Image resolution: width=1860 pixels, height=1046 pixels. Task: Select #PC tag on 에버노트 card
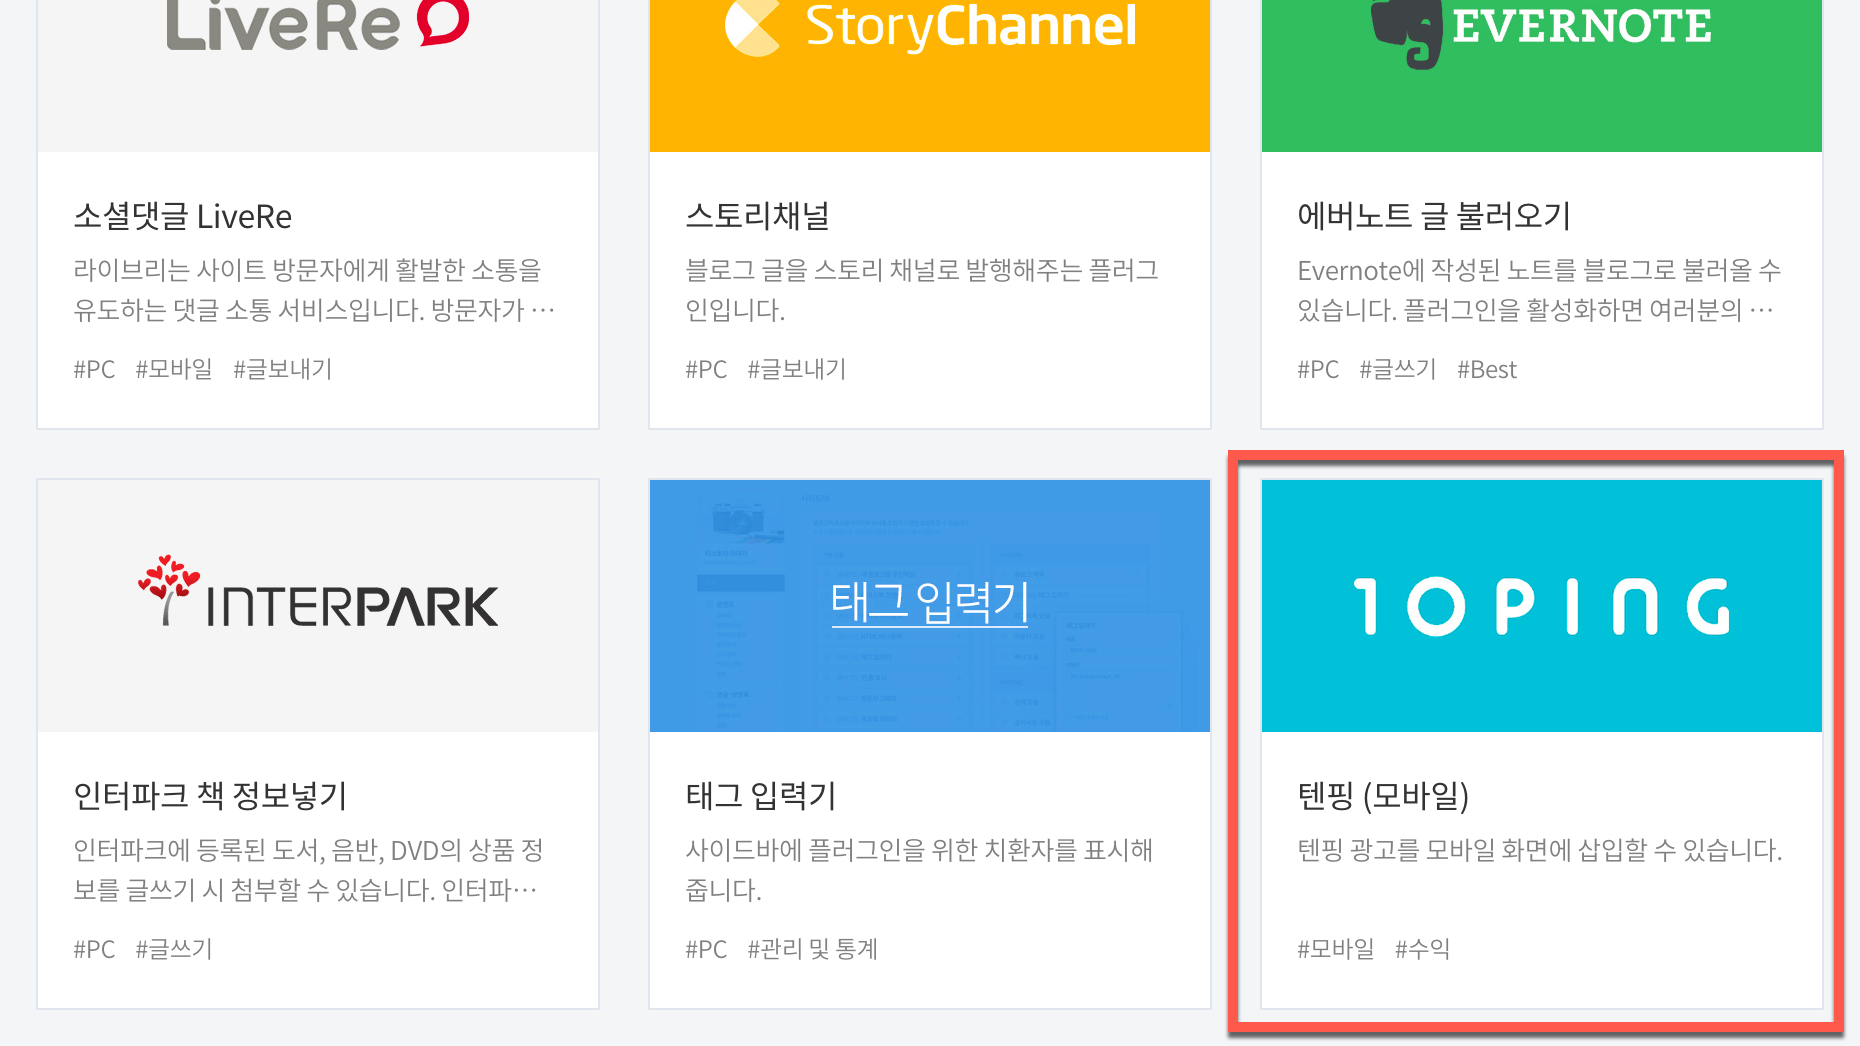[x=1318, y=369]
